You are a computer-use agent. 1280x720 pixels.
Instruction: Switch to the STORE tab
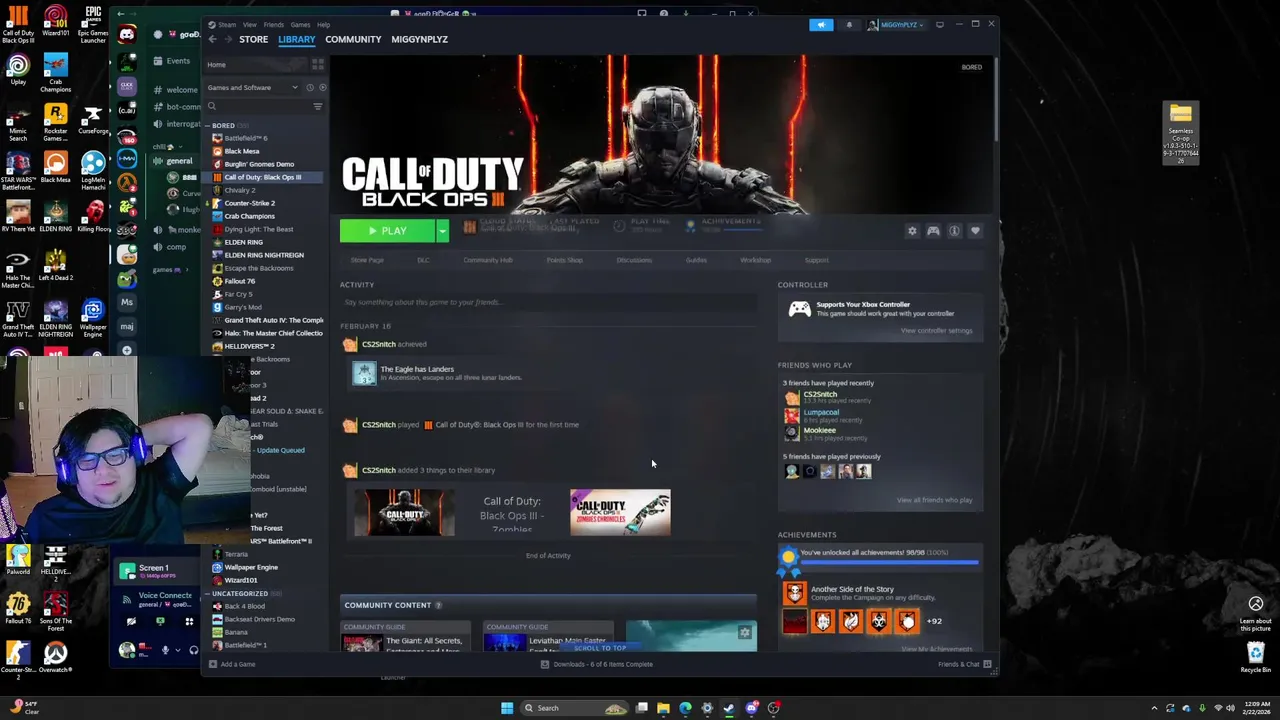tap(253, 39)
